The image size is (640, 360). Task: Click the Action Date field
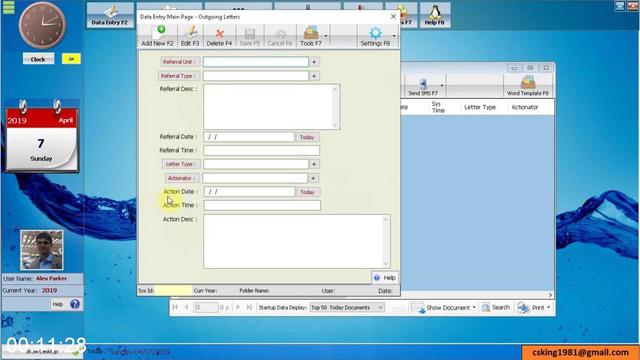249,192
